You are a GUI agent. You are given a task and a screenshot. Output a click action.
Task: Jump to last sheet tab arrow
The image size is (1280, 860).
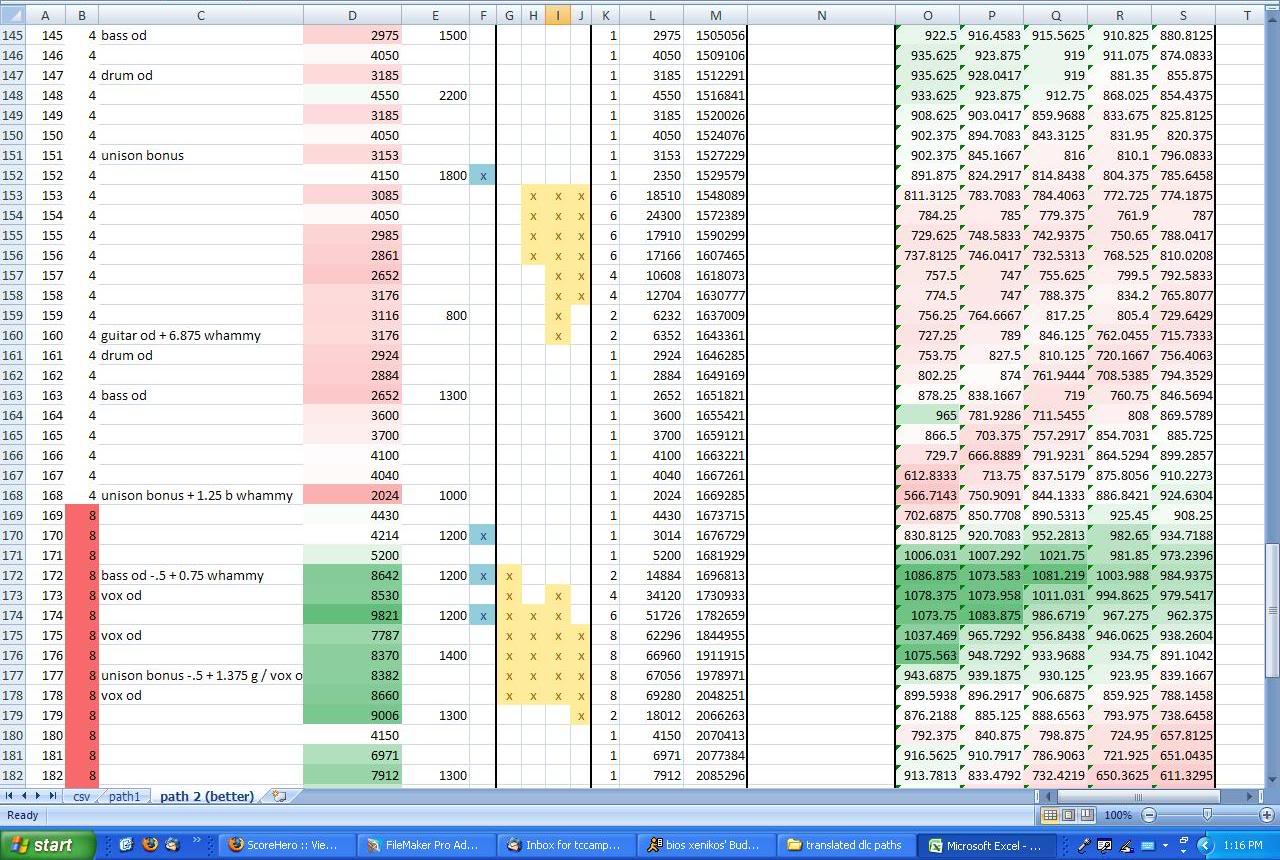point(51,796)
